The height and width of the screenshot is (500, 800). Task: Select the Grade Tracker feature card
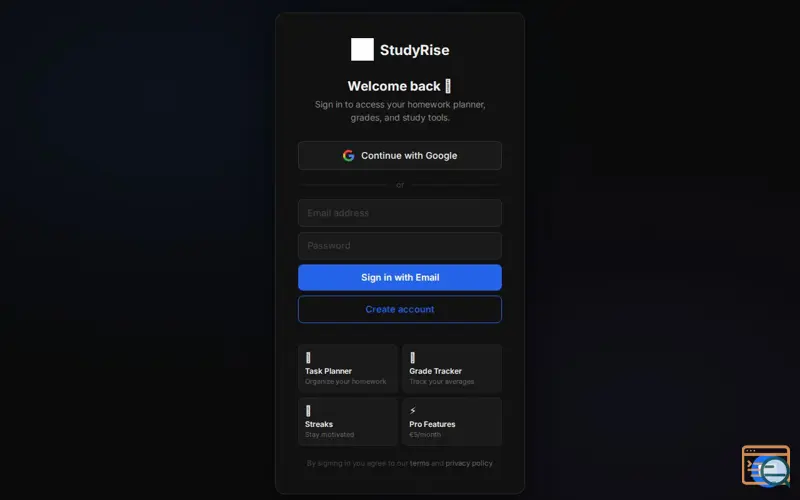(x=452, y=369)
